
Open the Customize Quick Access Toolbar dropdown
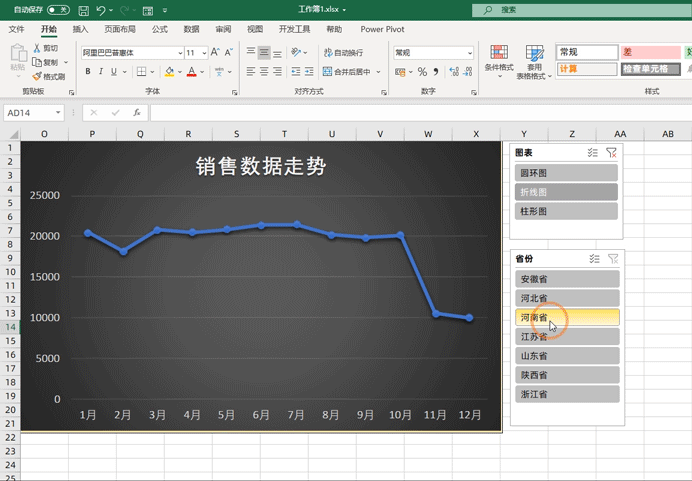tap(165, 10)
